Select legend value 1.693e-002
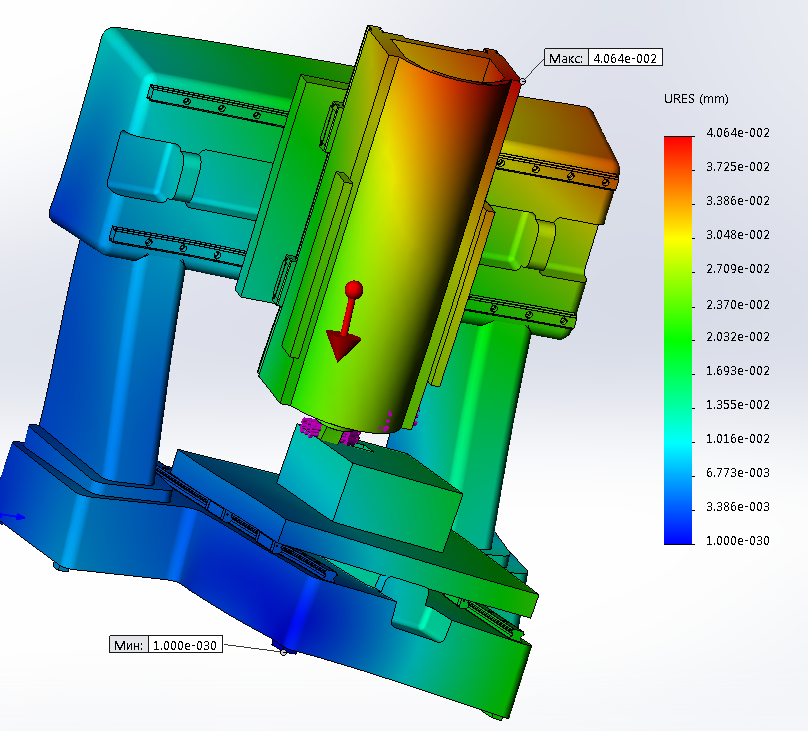Viewport: 808px width, 731px height. [738, 370]
